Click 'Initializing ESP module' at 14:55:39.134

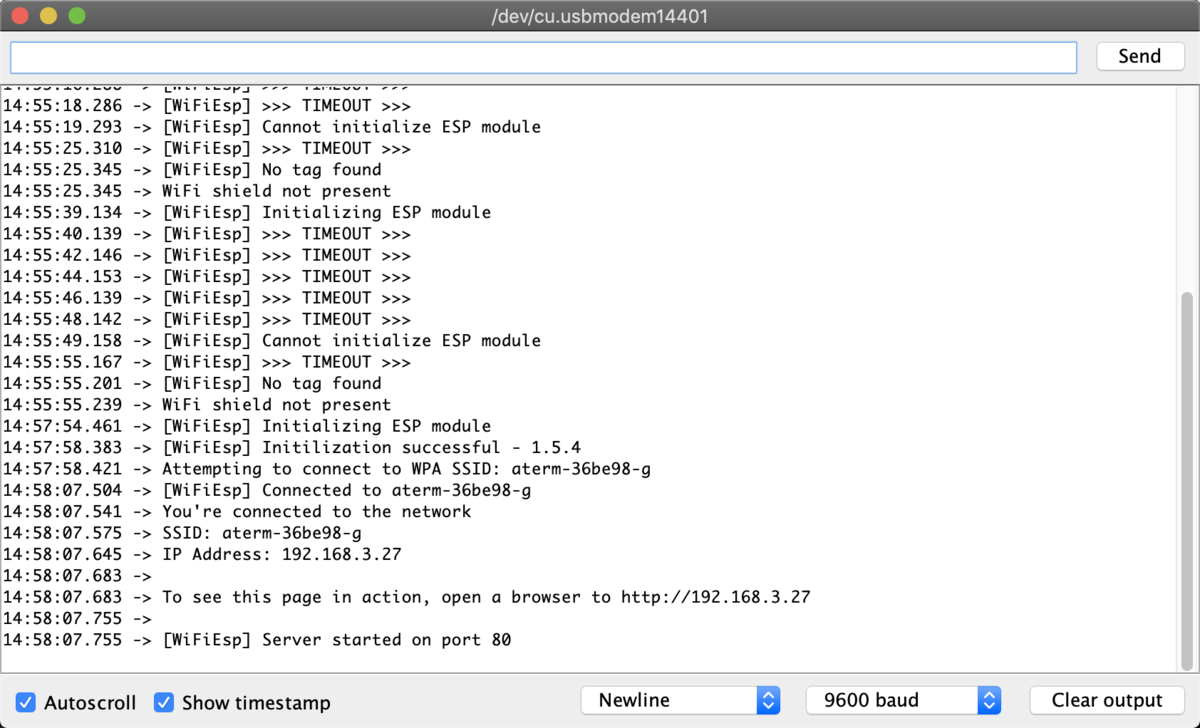click(x=247, y=213)
